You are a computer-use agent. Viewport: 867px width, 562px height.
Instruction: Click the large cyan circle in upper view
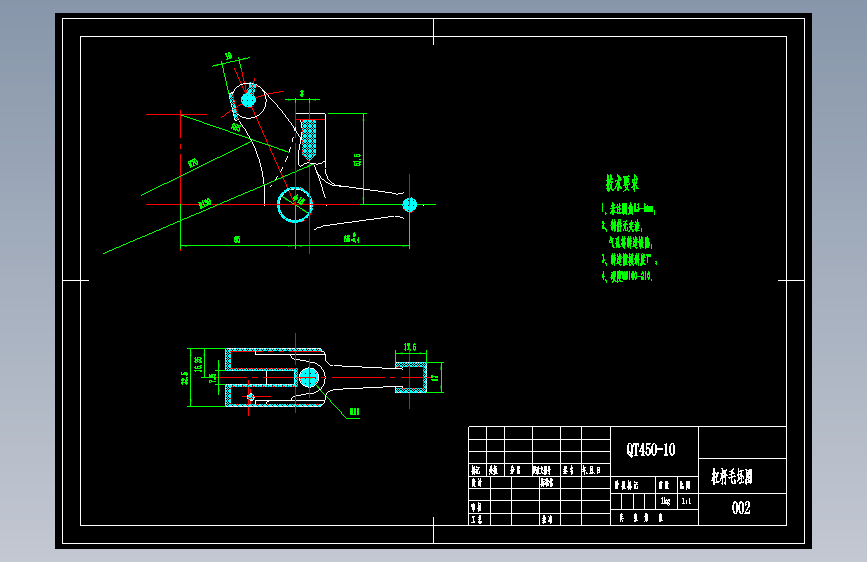[x=295, y=205]
